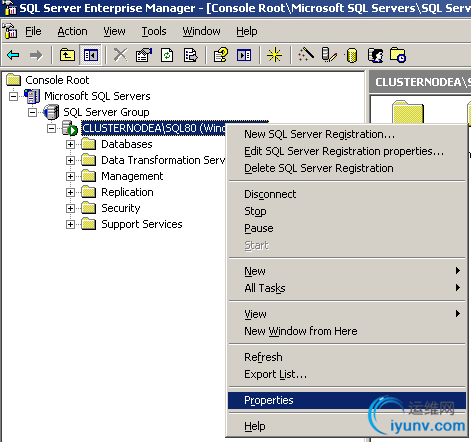Click the Up one level folder icon
The width and height of the screenshot is (471, 442).
[67, 55]
